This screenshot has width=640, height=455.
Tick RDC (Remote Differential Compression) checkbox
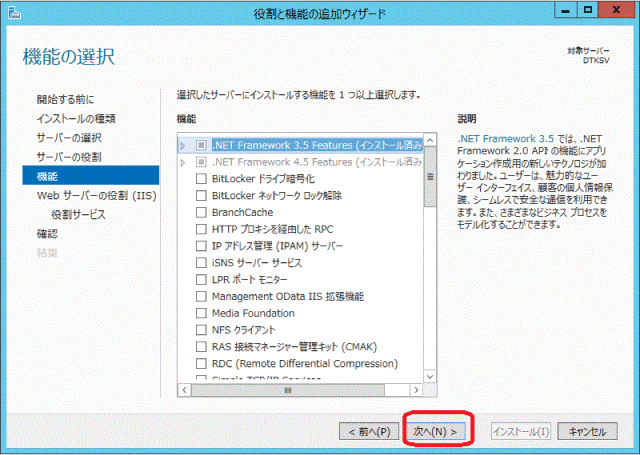(x=201, y=363)
